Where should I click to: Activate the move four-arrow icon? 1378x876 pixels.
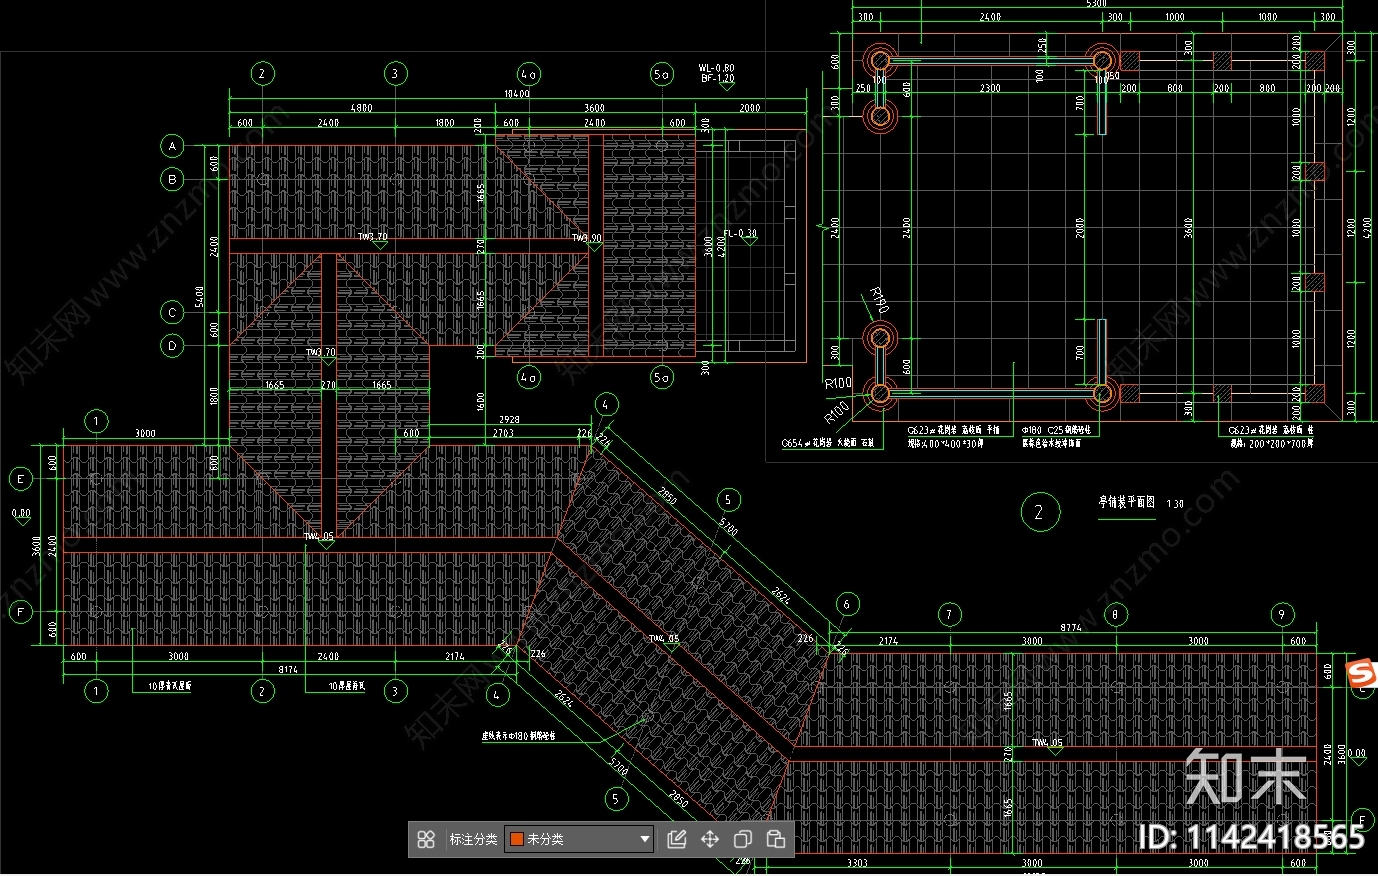click(x=710, y=839)
